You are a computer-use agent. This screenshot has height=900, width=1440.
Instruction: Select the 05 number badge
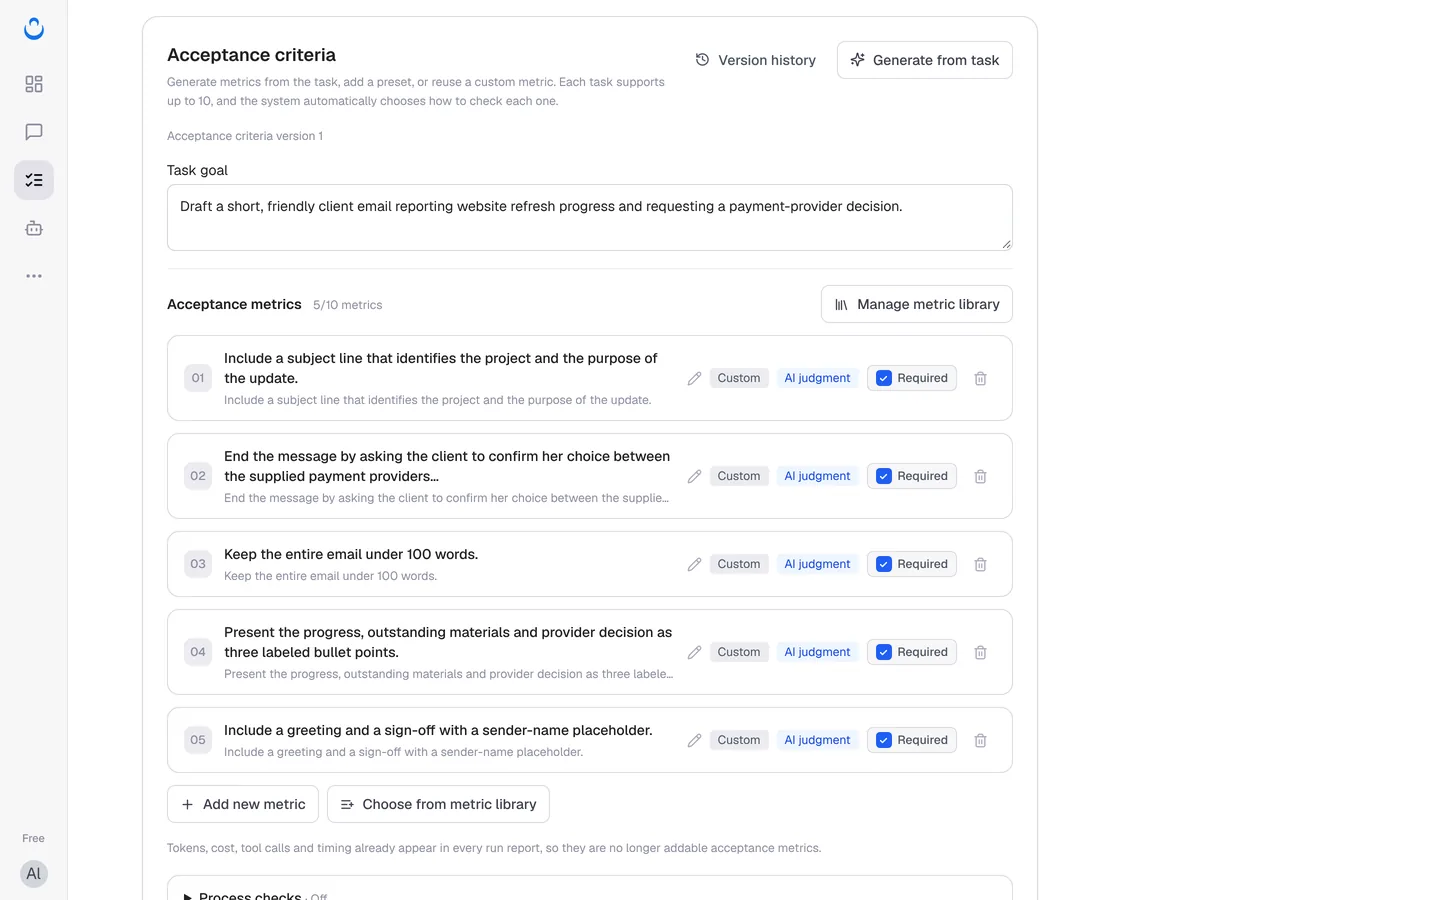pyautogui.click(x=198, y=740)
